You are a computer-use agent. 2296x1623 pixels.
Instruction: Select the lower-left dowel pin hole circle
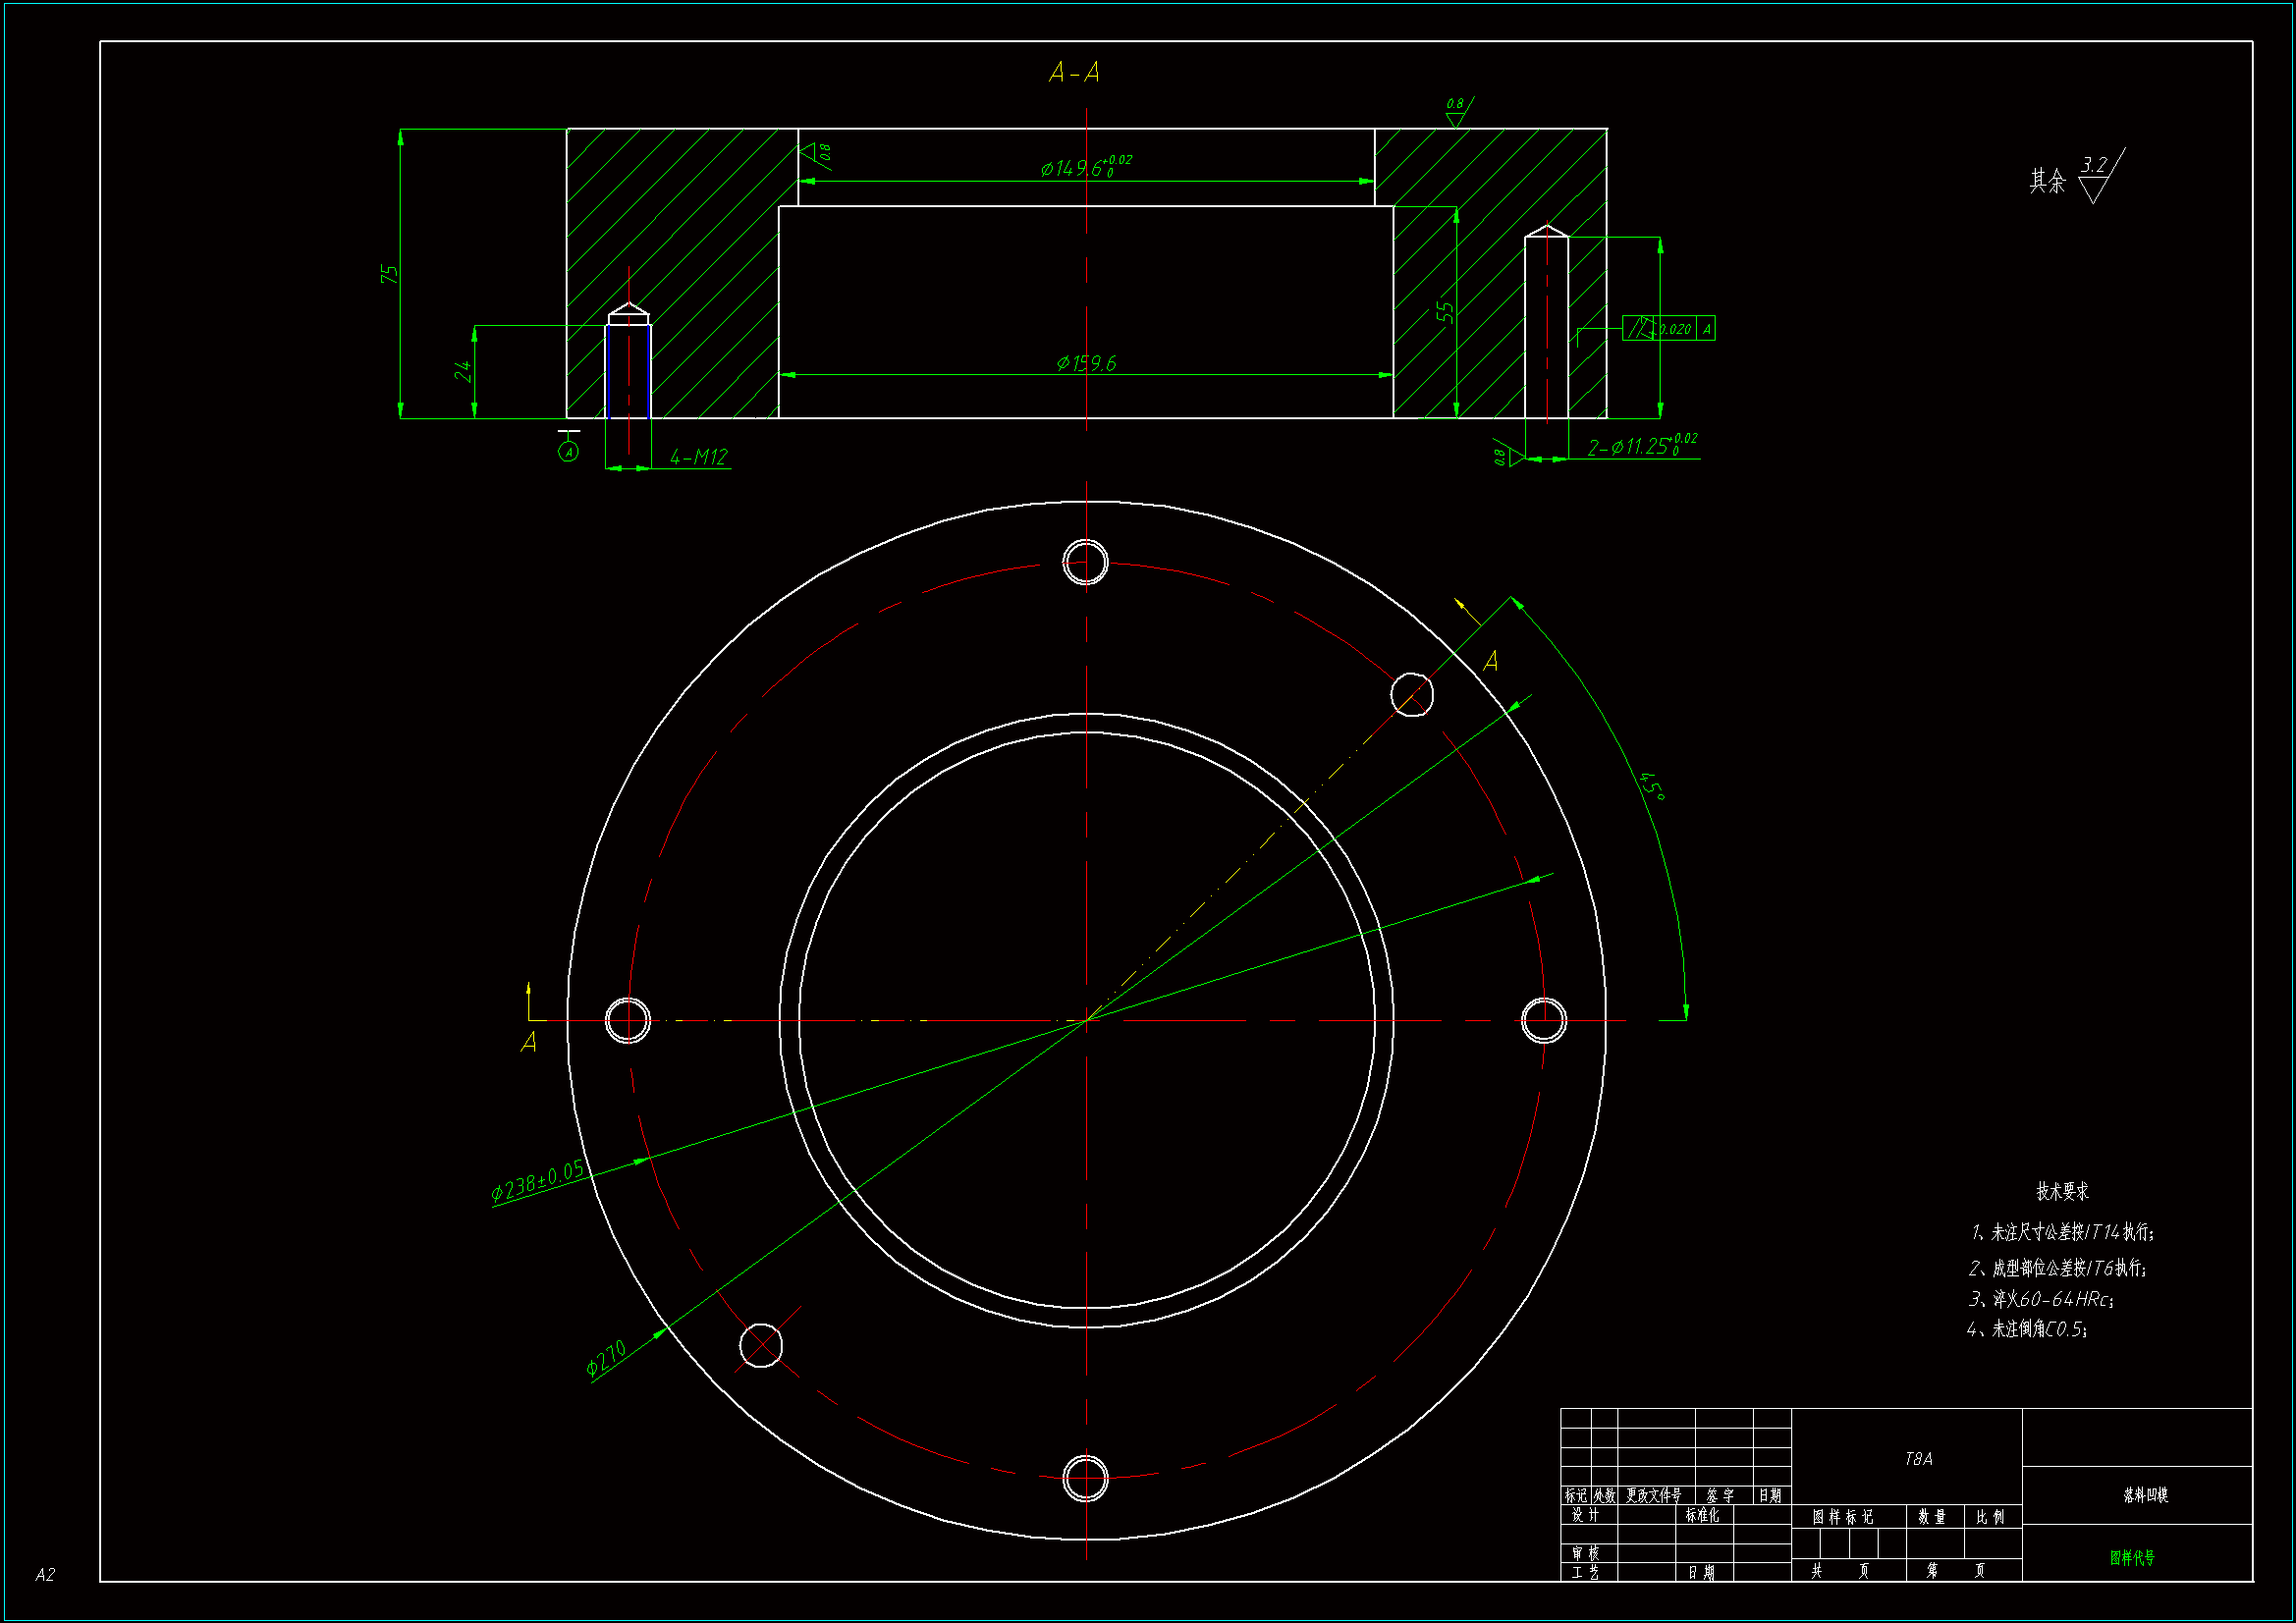point(761,1345)
